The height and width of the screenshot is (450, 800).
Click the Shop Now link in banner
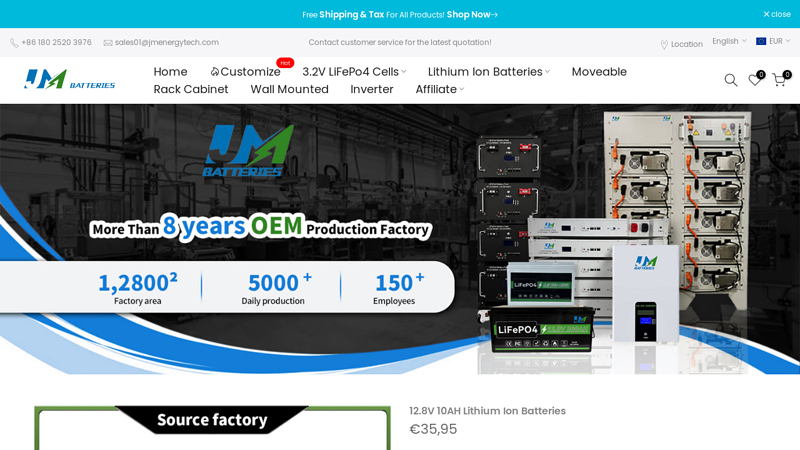click(x=472, y=14)
